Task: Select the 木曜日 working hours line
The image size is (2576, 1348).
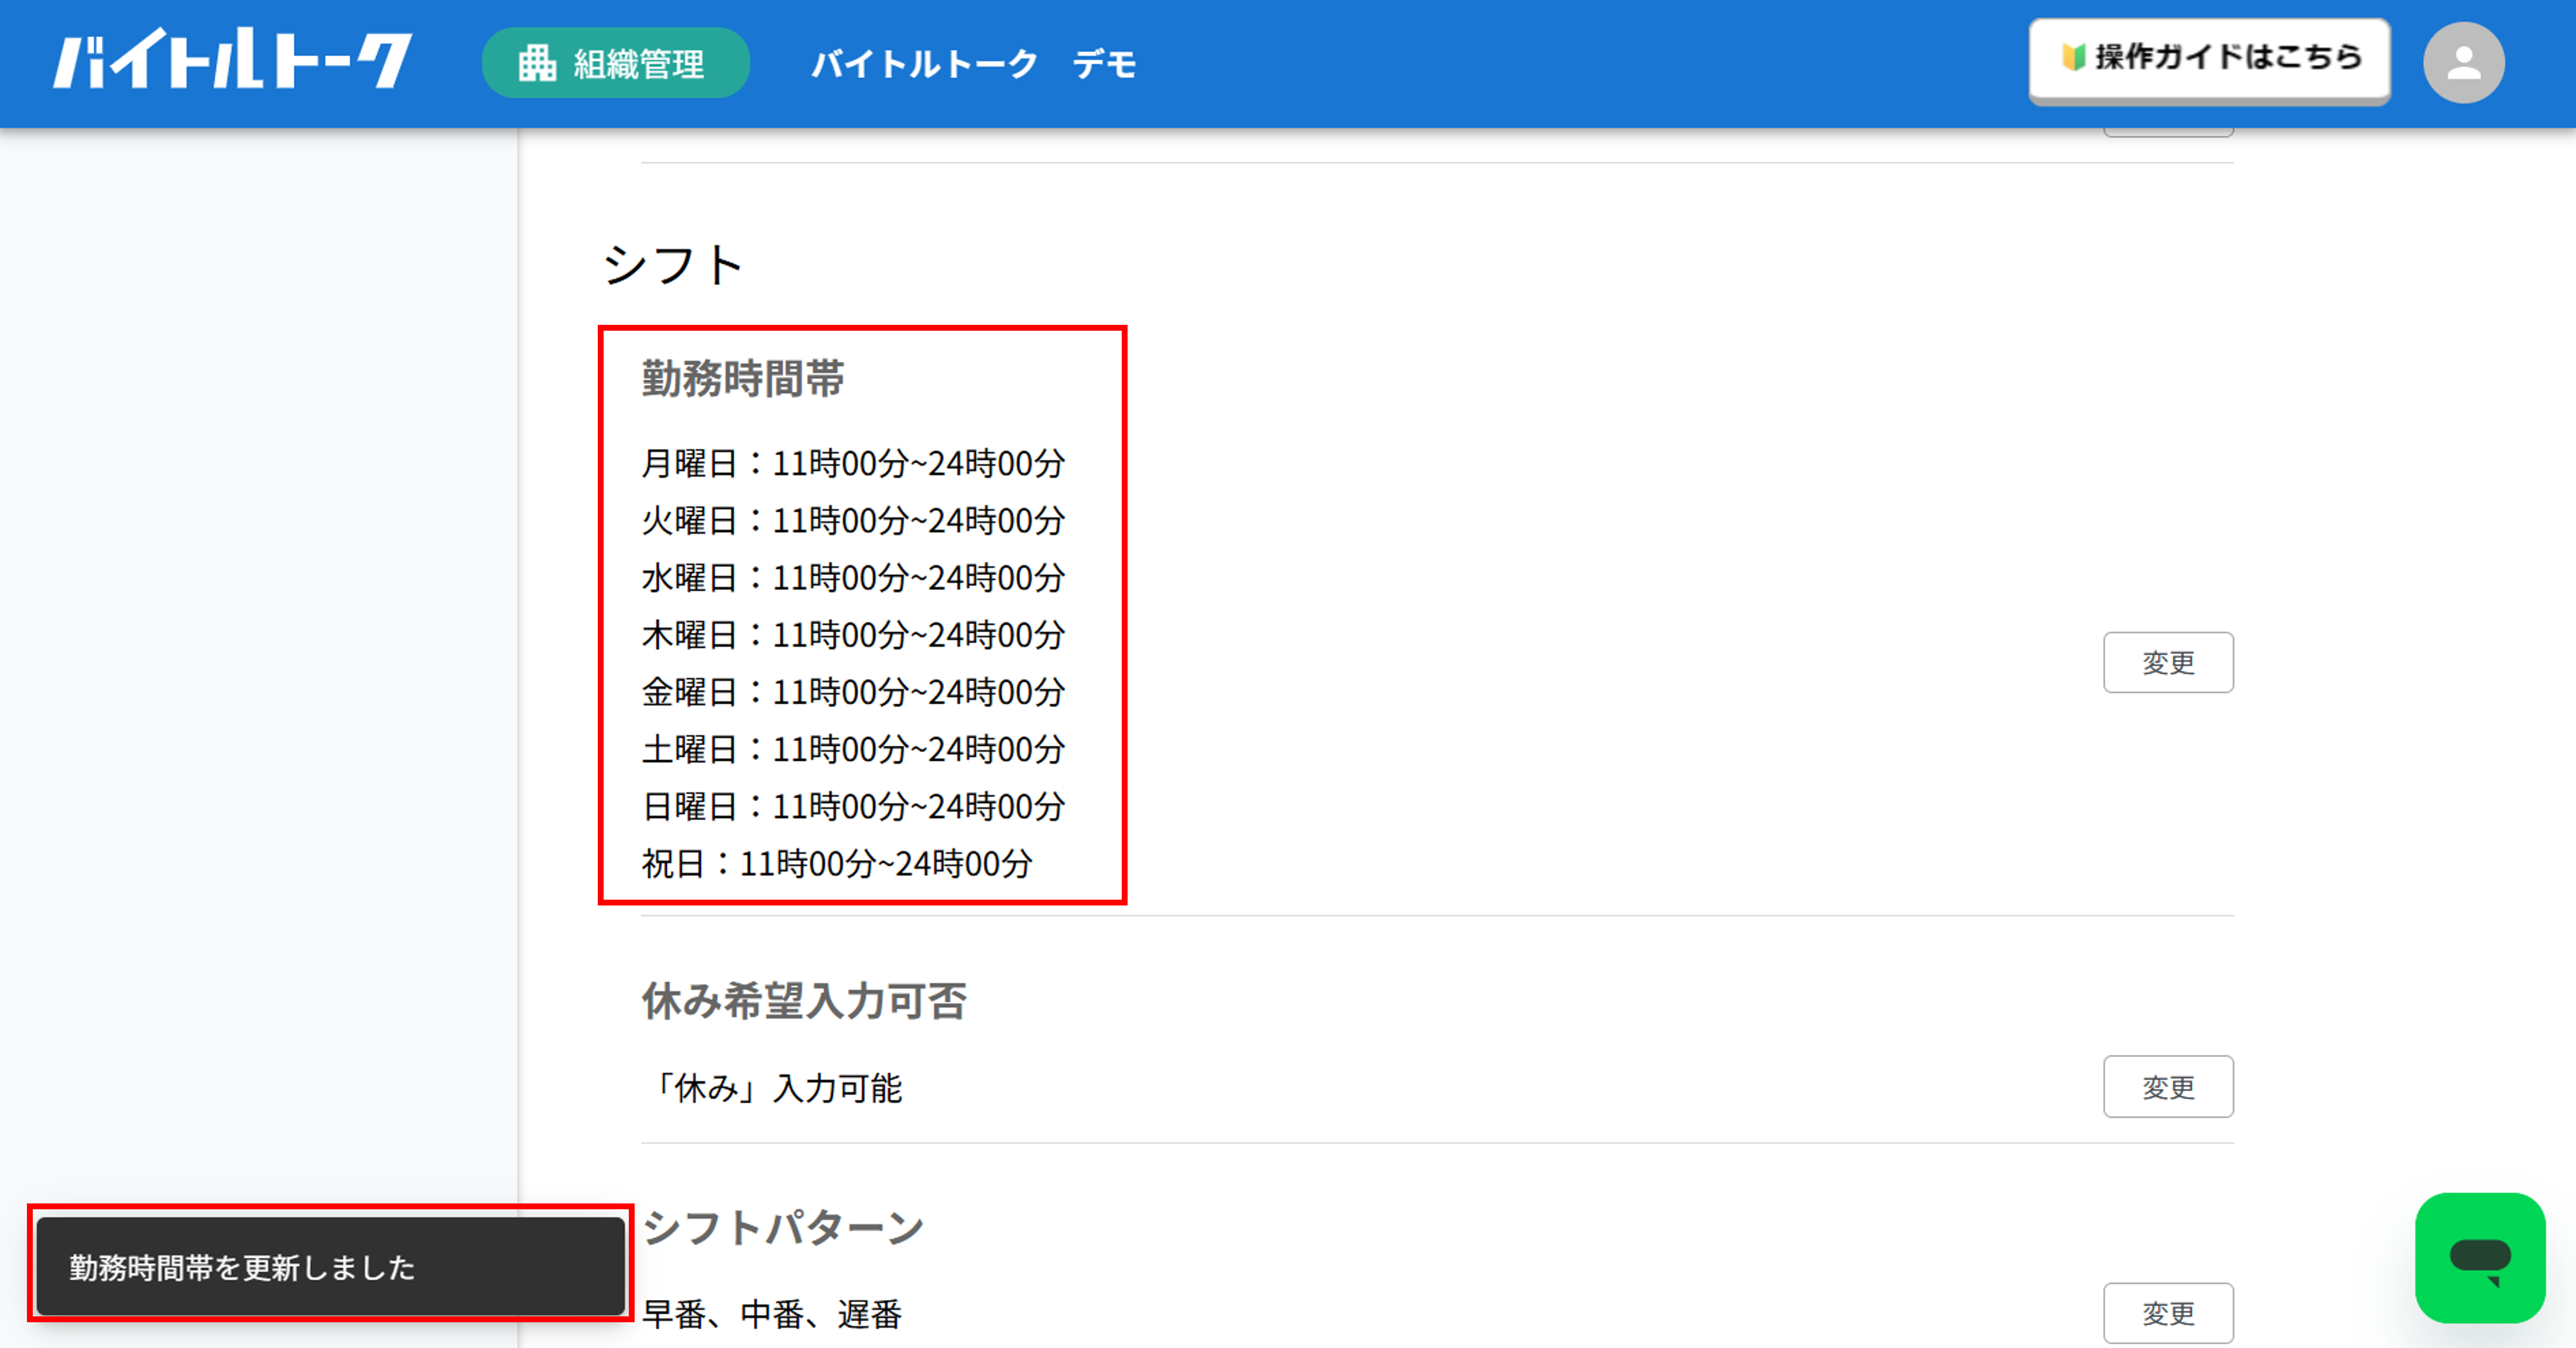Action: coord(853,634)
